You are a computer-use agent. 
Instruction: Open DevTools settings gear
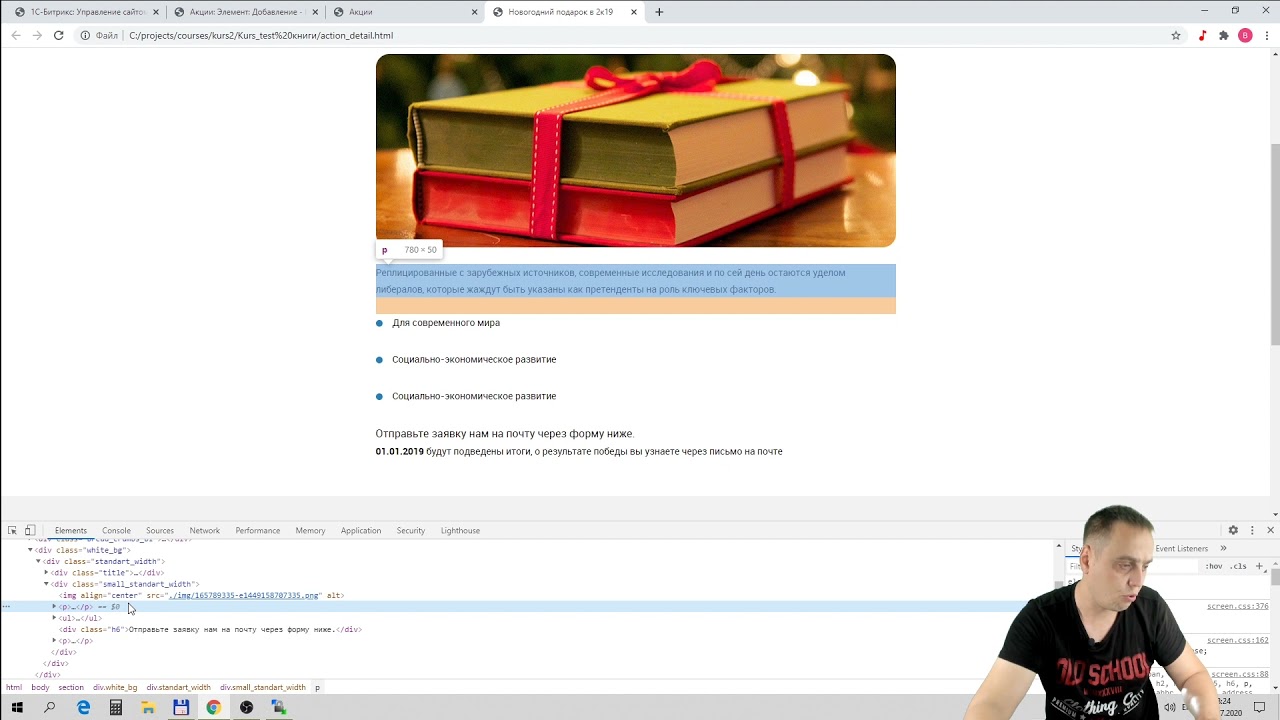coord(1233,530)
